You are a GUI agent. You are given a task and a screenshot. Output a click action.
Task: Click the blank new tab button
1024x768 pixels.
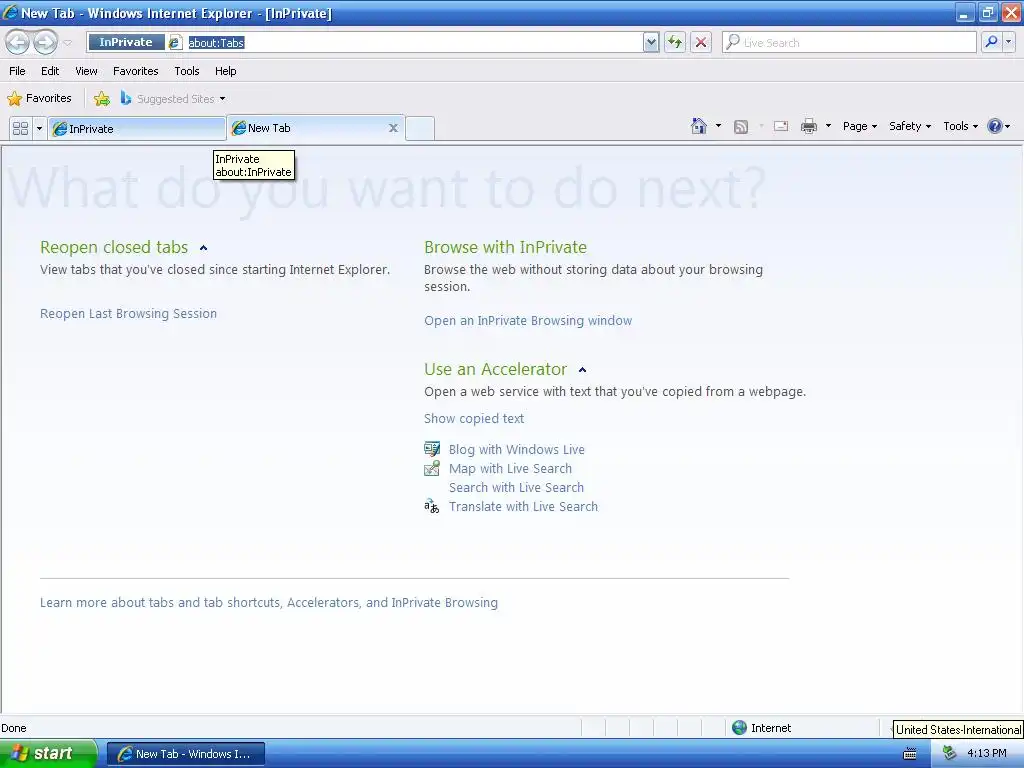pyautogui.click(x=420, y=128)
